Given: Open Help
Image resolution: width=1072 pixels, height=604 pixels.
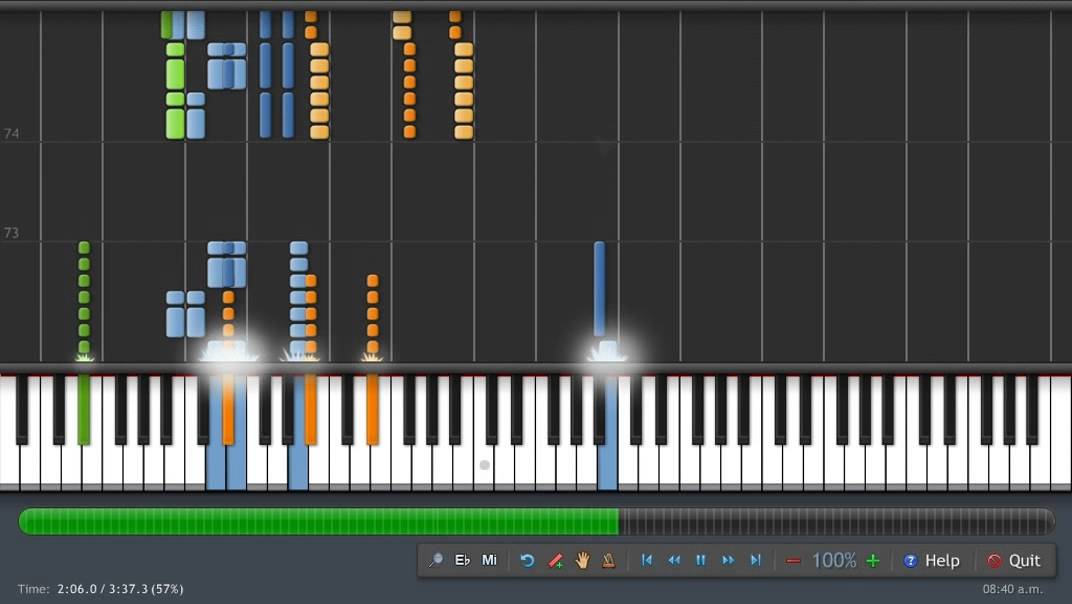Looking at the screenshot, I should [x=932, y=561].
